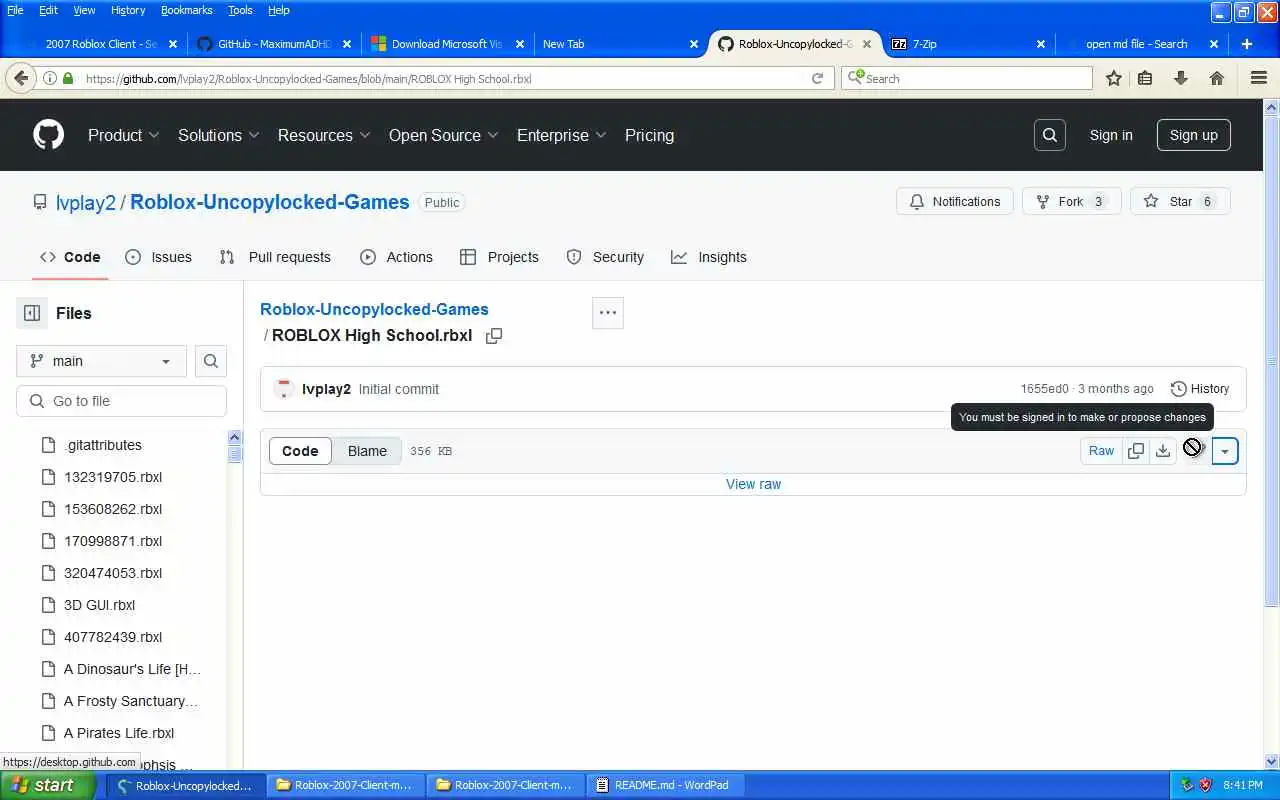The height and width of the screenshot is (800, 1280).
Task: Expand the Solutions navigation dropdown
Action: pos(219,135)
